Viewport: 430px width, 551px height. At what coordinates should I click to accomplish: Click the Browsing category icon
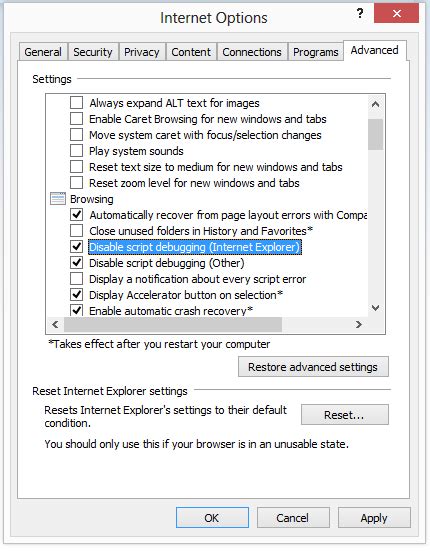[x=58, y=199]
